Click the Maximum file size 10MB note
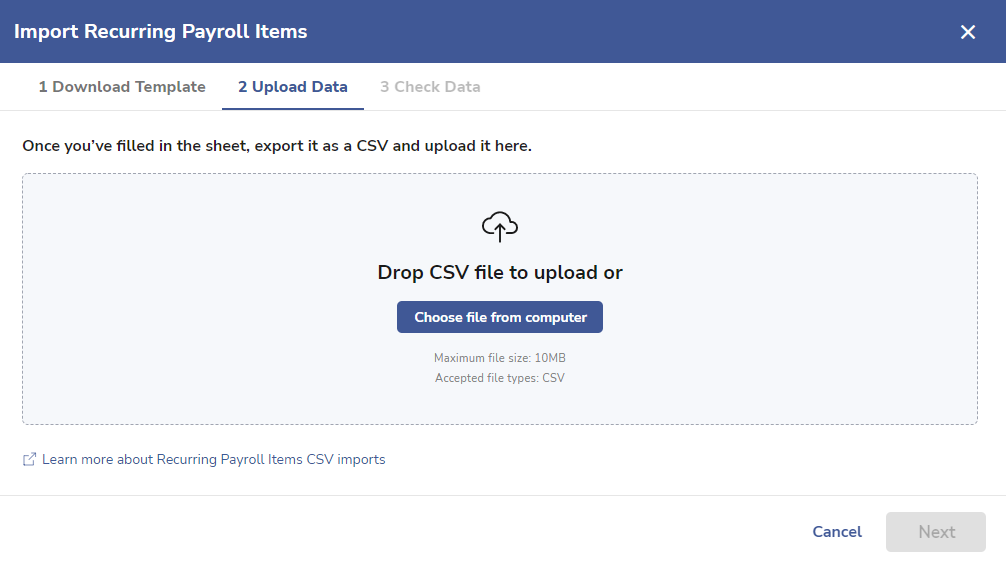Viewport: 1006px width, 561px height. (x=500, y=358)
